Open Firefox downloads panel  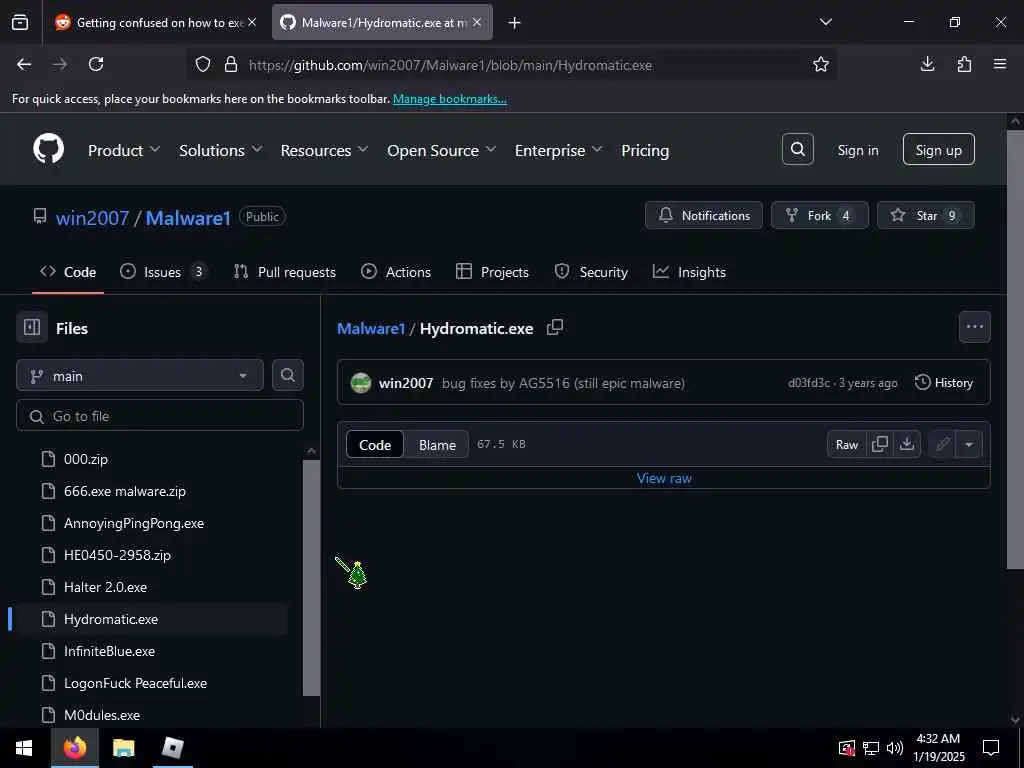pyautogui.click(x=927, y=64)
